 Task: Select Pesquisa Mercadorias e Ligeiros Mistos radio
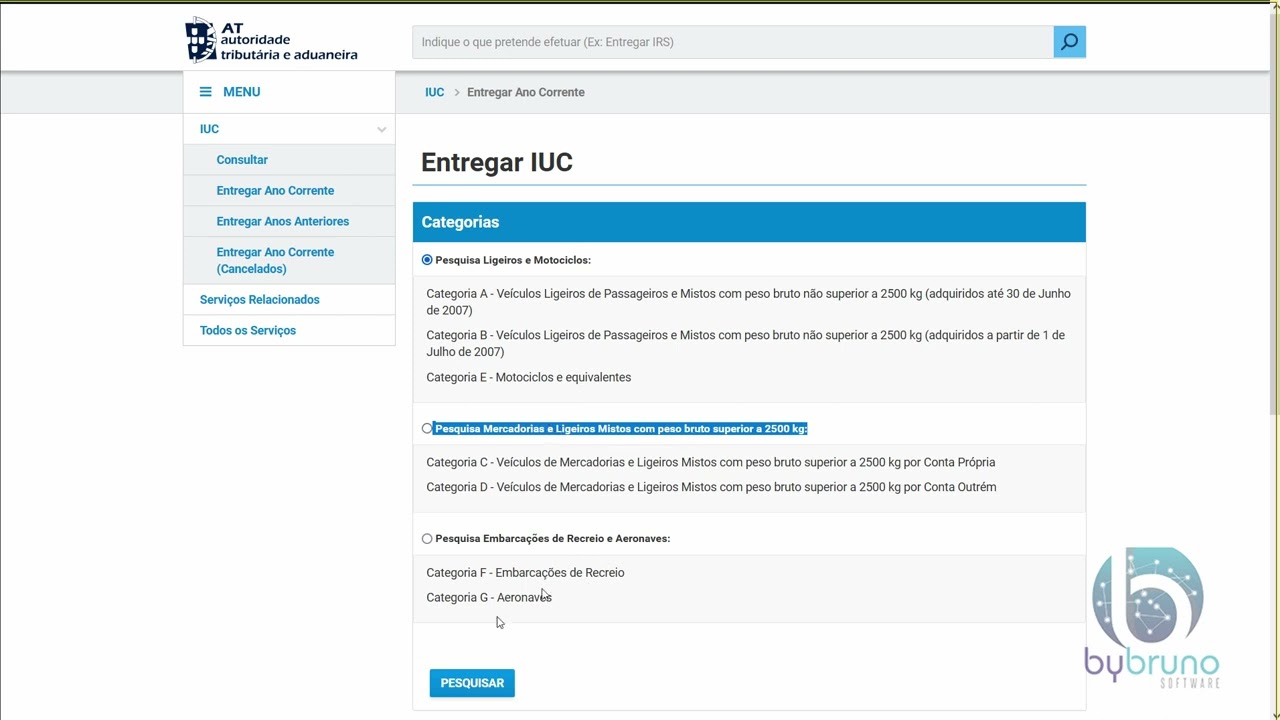(x=427, y=428)
